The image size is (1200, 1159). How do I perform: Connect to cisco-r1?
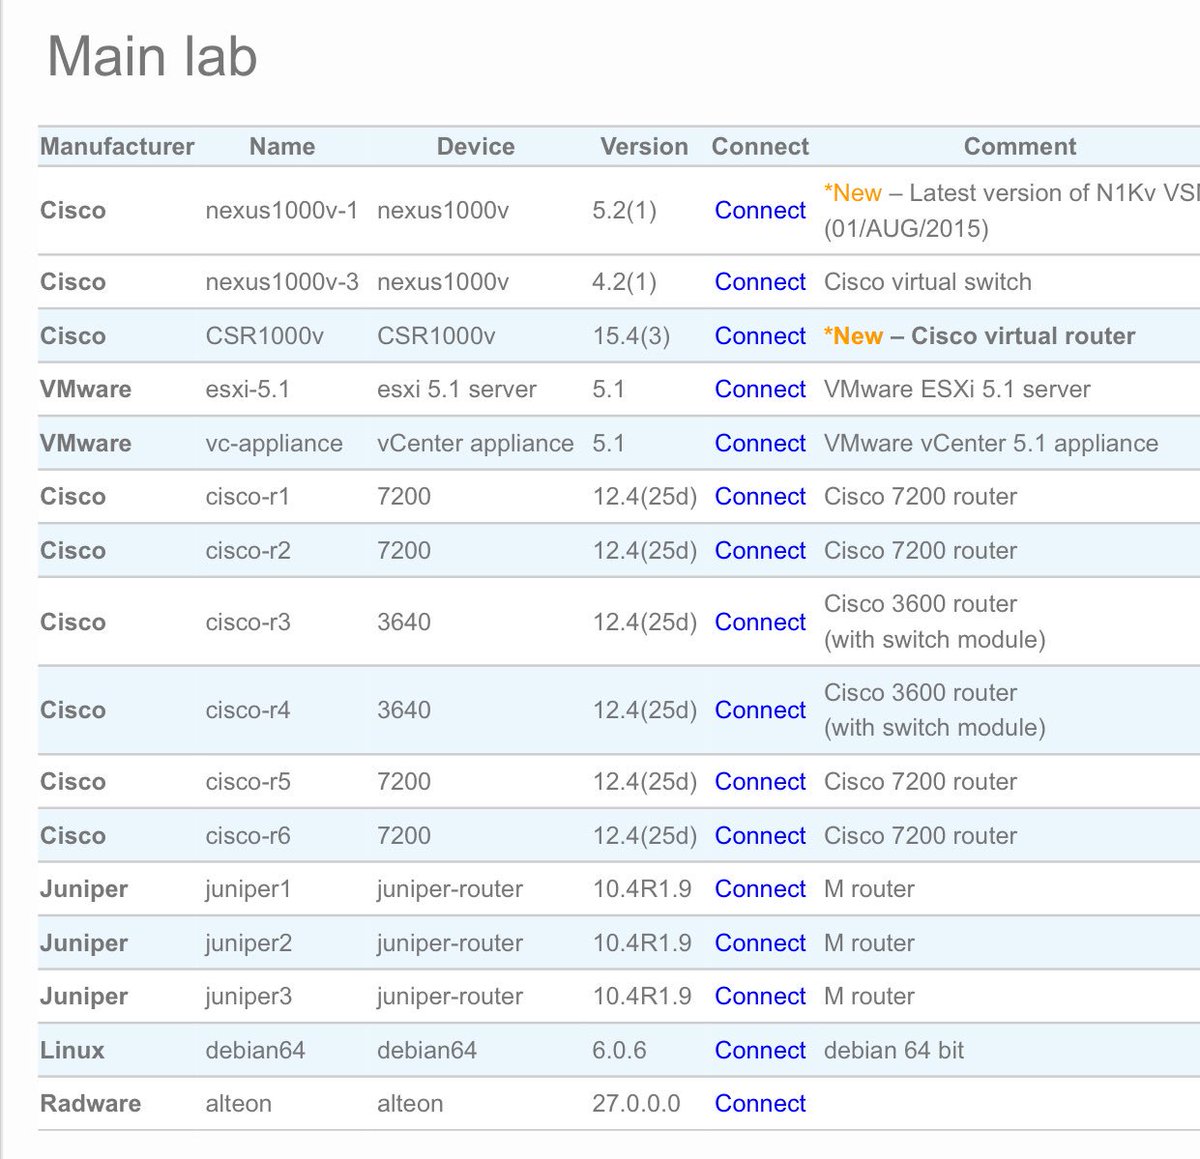pos(760,496)
